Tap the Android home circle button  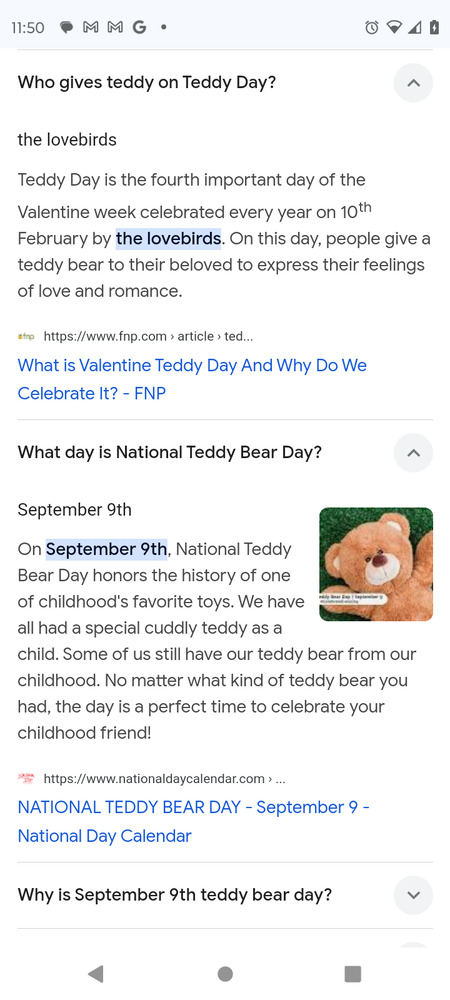(x=225, y=973)
